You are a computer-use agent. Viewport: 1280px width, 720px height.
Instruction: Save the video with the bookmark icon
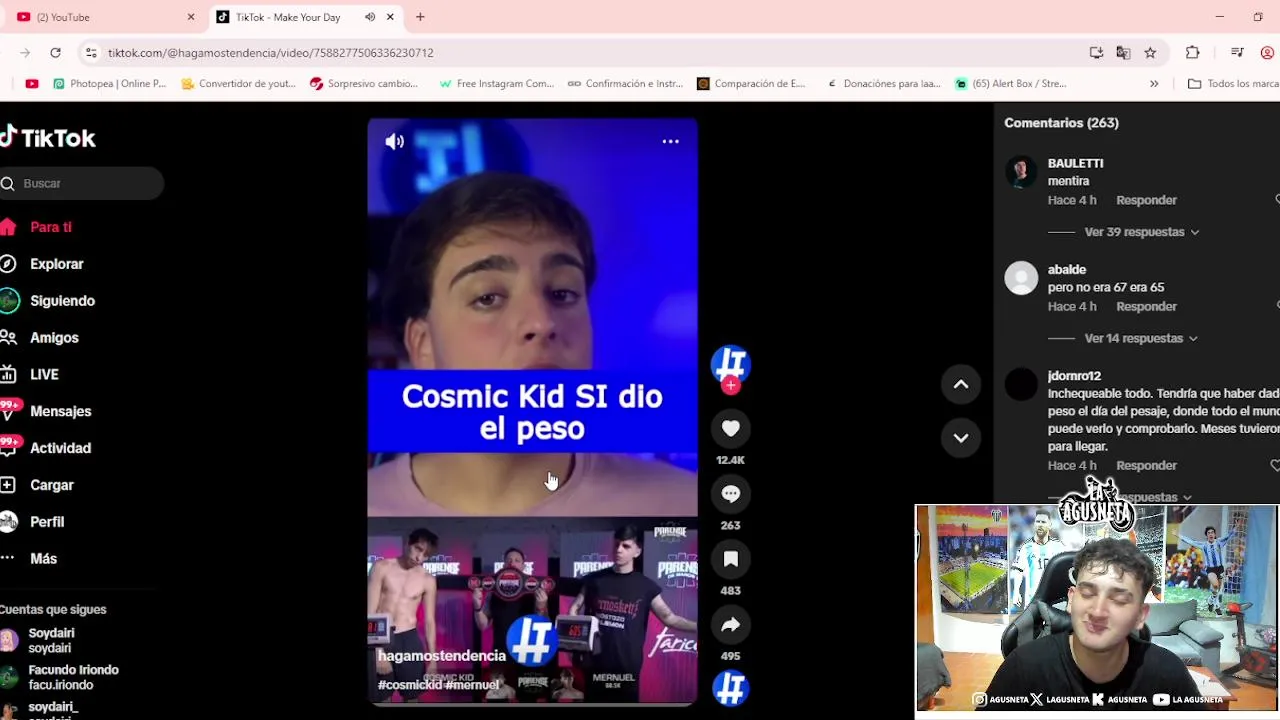tap(731, 559)
